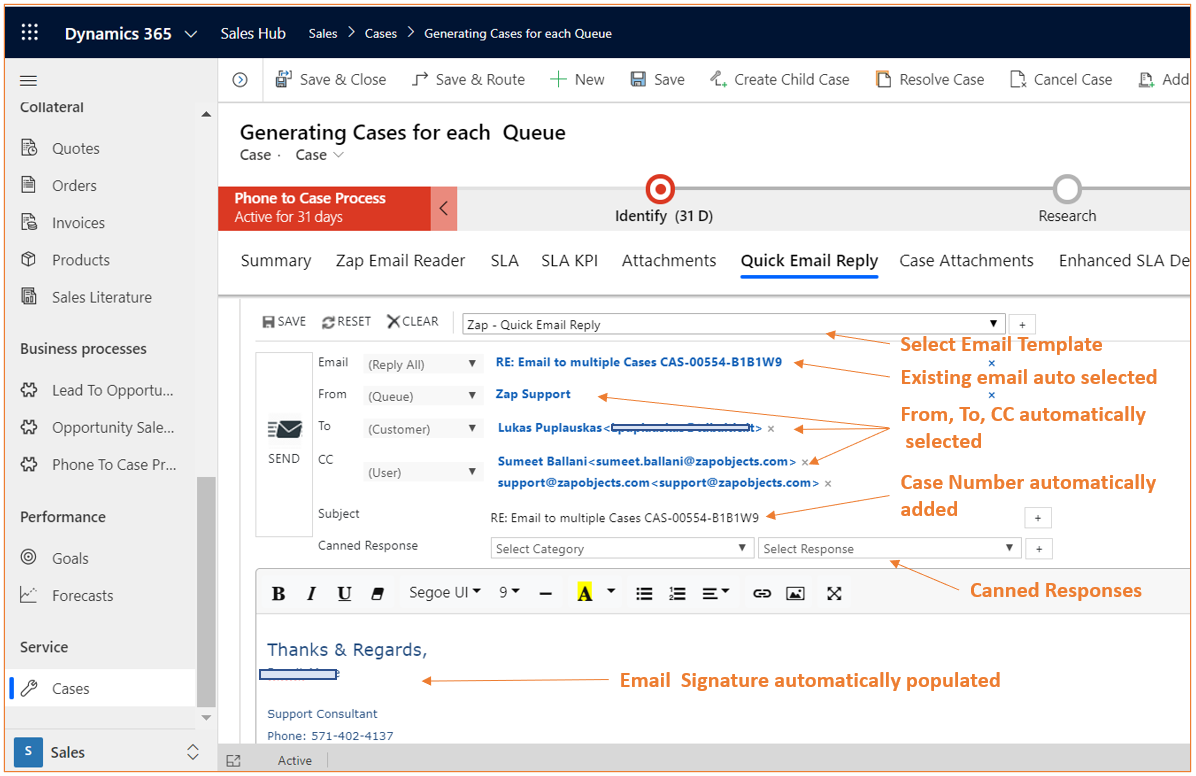Switch to the Attachments tab

click(669, 261)
